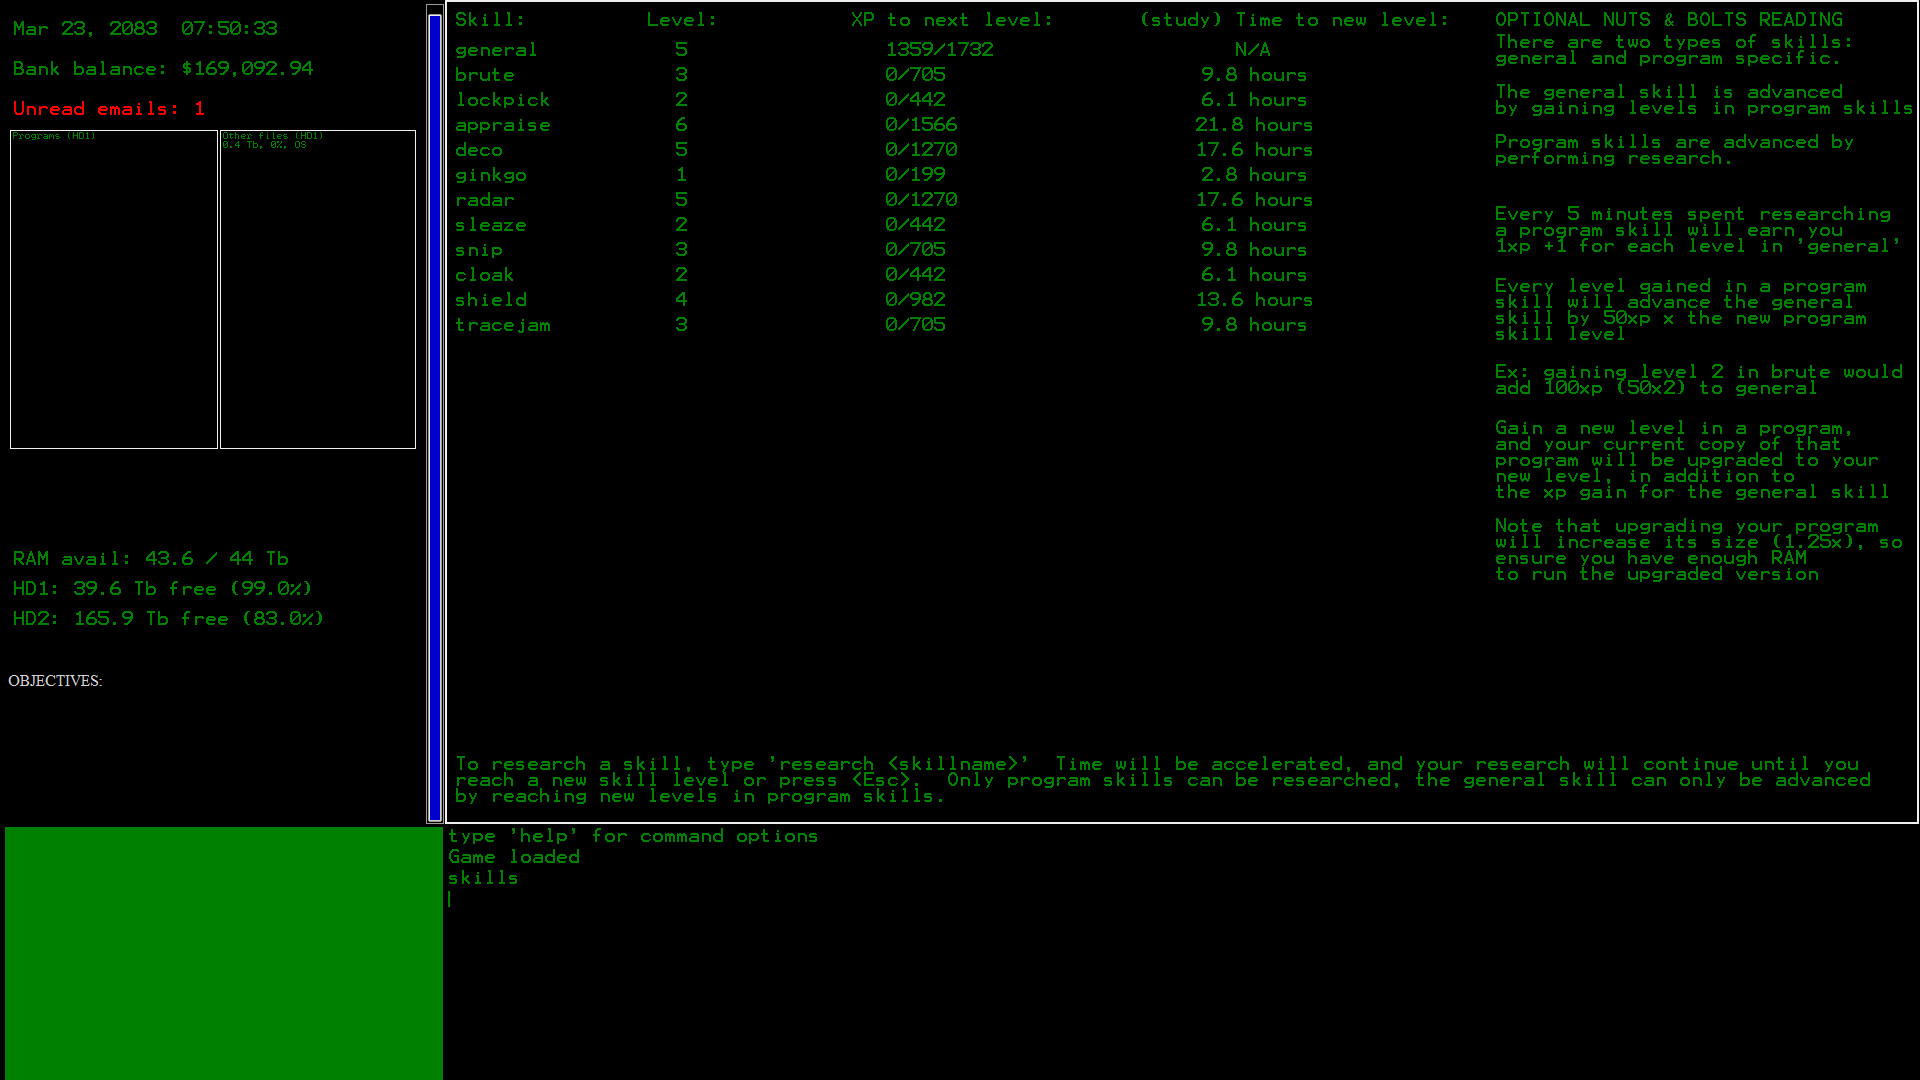Viewport: 1920px width, 1080px height.
Task: Select the 'brute' skill row
Action: tap(484, 74)
